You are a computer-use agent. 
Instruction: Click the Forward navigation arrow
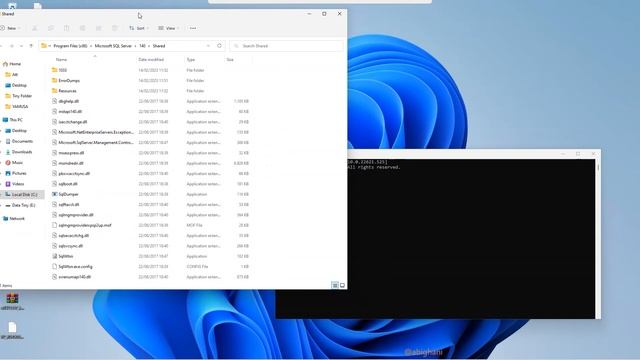[12, 46]
